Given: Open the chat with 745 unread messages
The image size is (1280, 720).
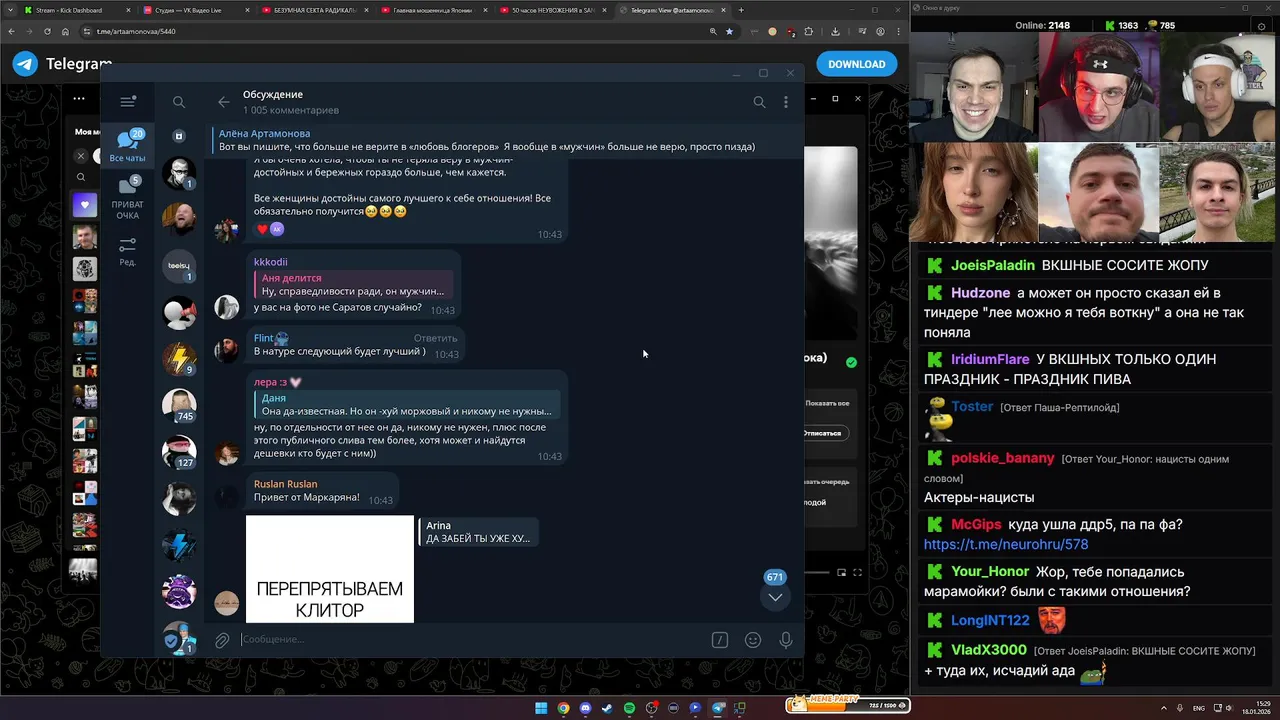Looking at the screenshot, I should point(179,405).
